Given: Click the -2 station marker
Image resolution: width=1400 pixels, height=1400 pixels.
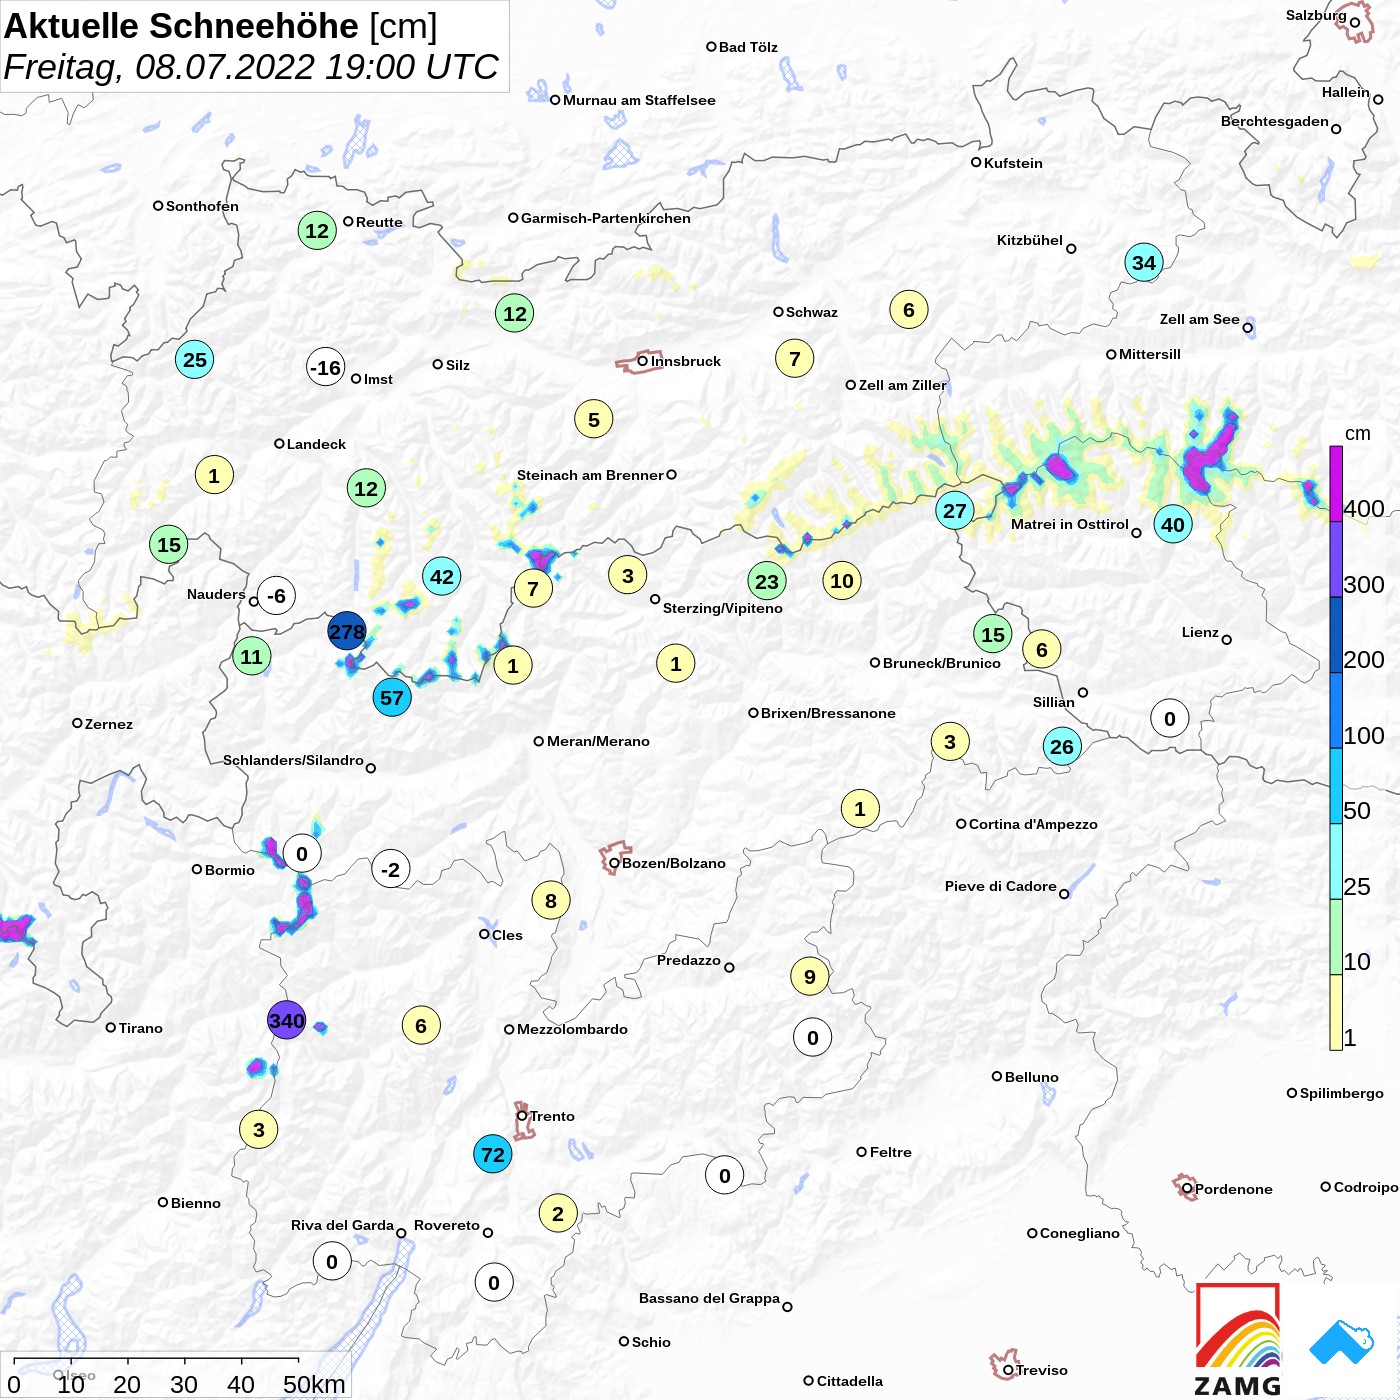Looking at the screenshot, I should pyautogui.click(x=391, y=869).
